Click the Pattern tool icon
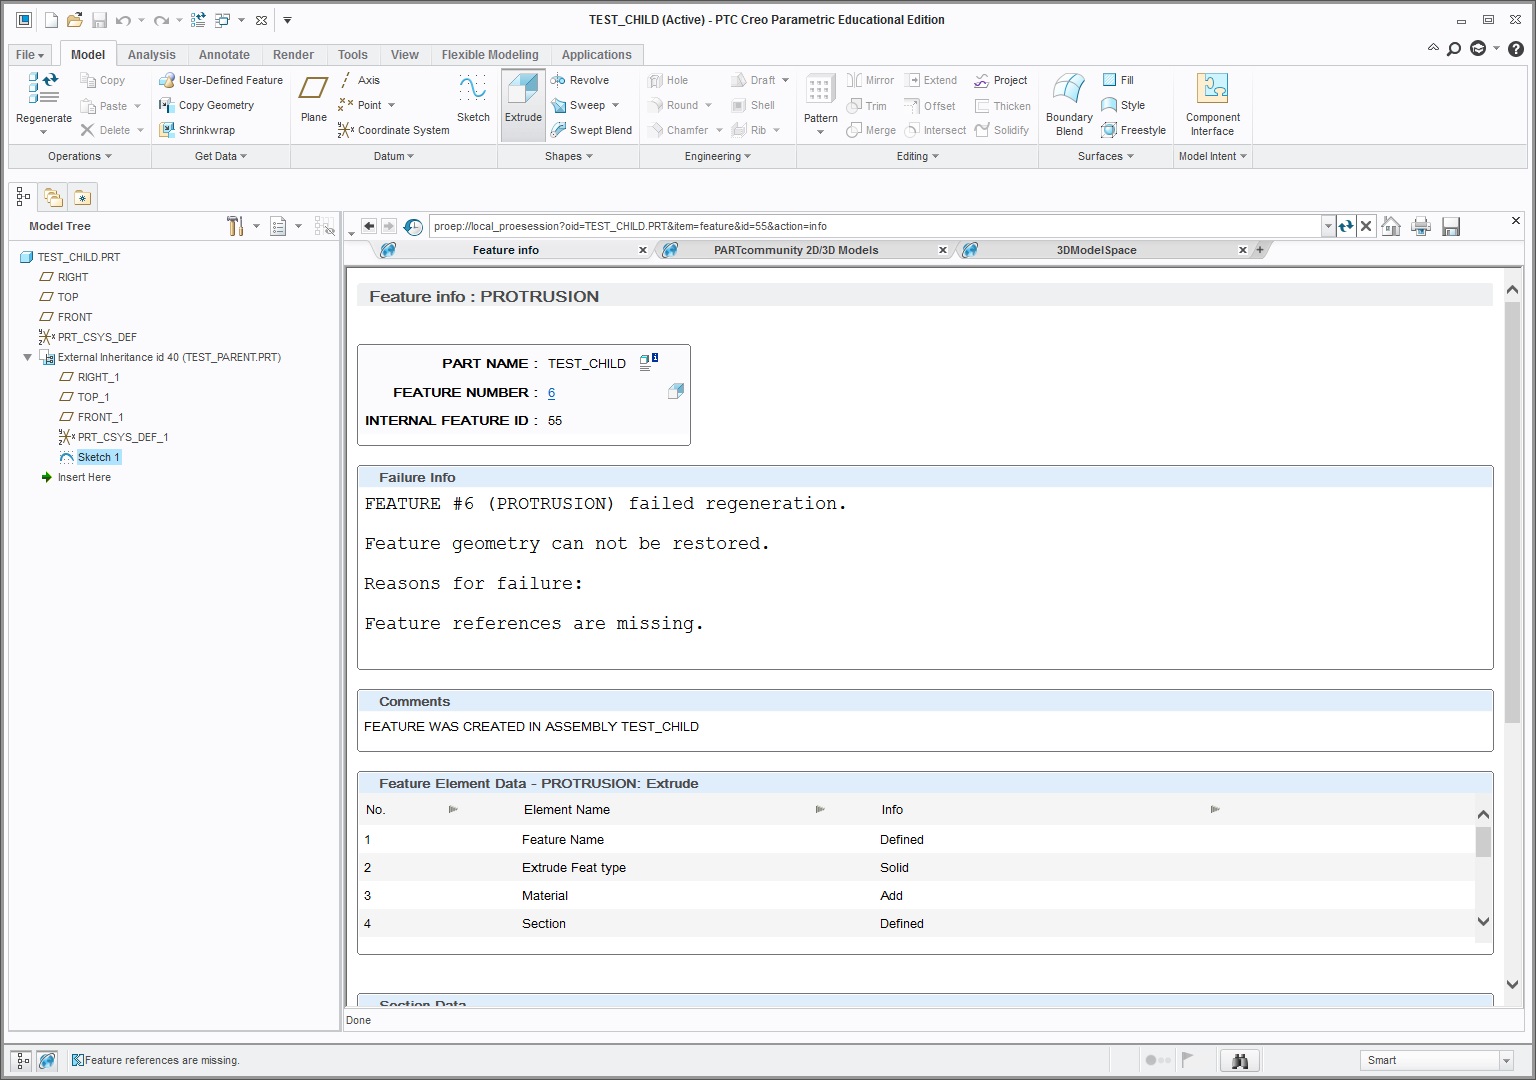This screenshot has width=1536, height=1080. (x=820, y=89)
